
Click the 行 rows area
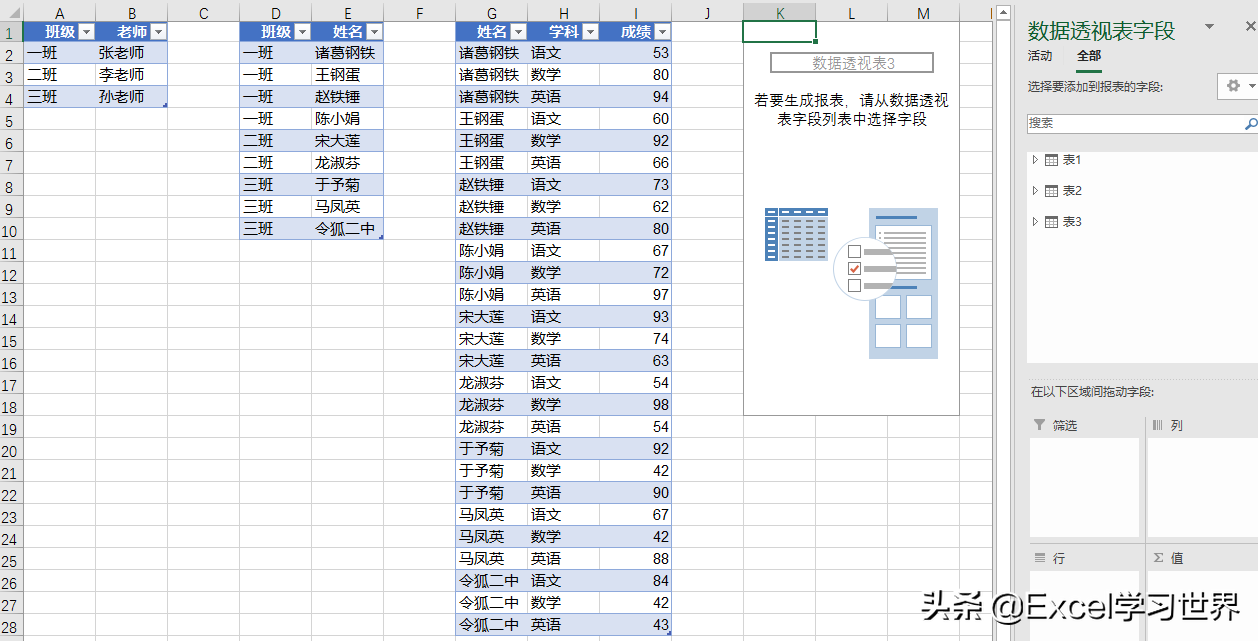click(1084, 605)
